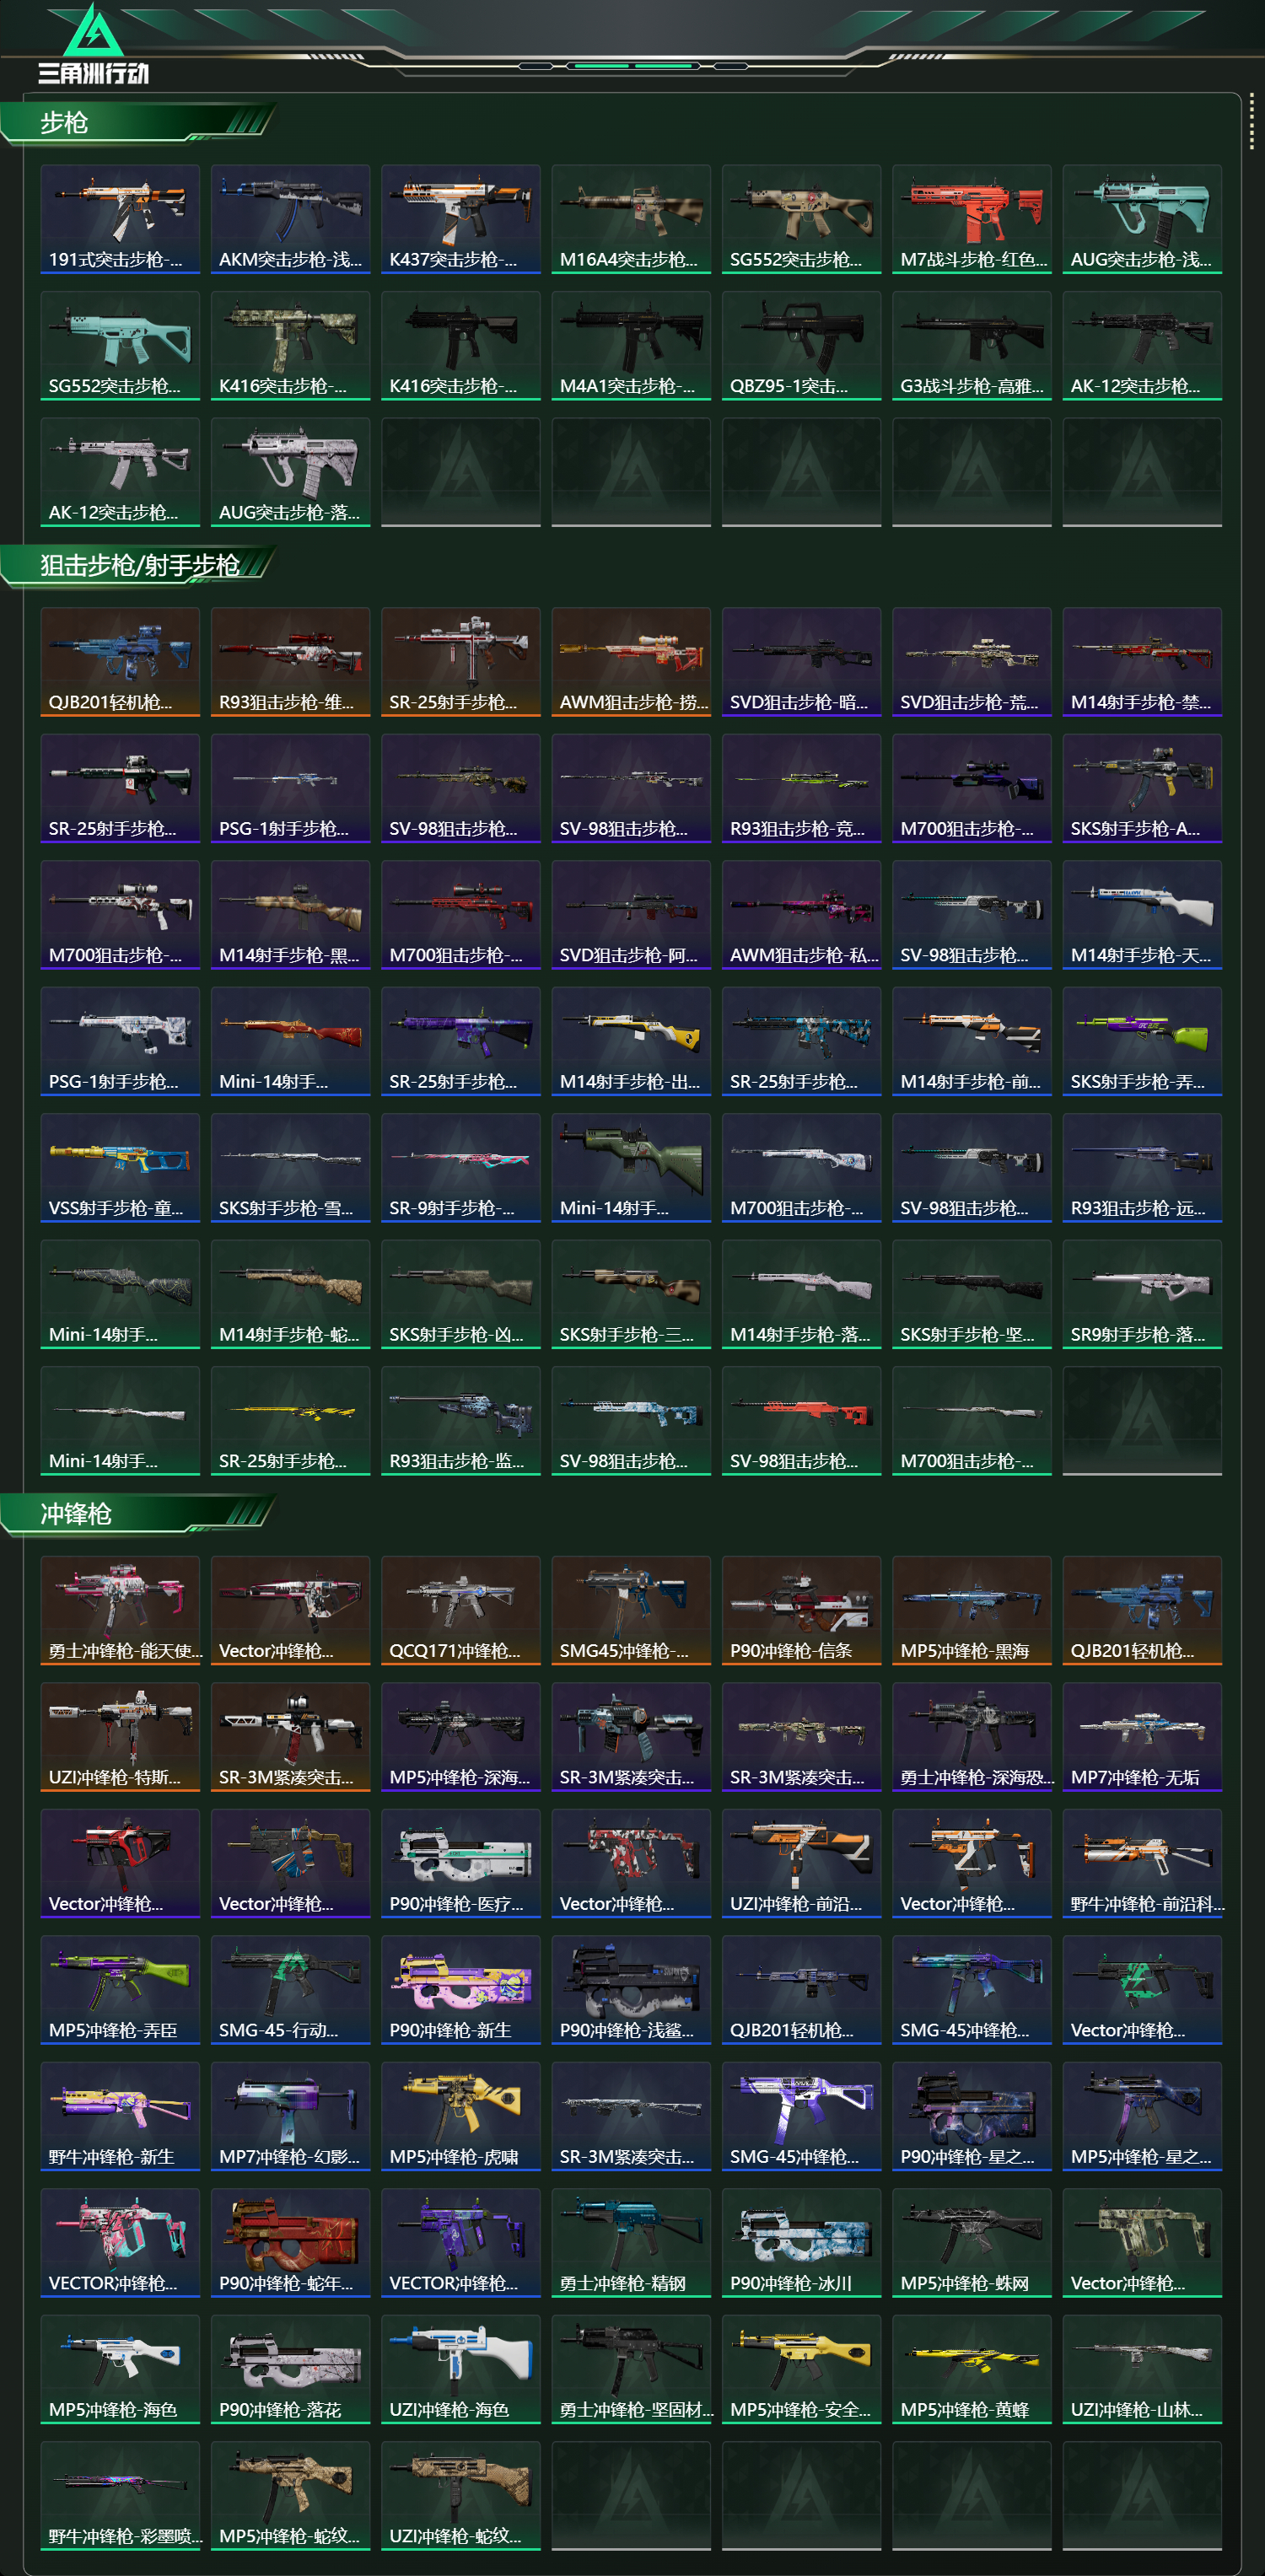Select the MP5冲锋枪-弄臣 skin

pos(120,1990)
